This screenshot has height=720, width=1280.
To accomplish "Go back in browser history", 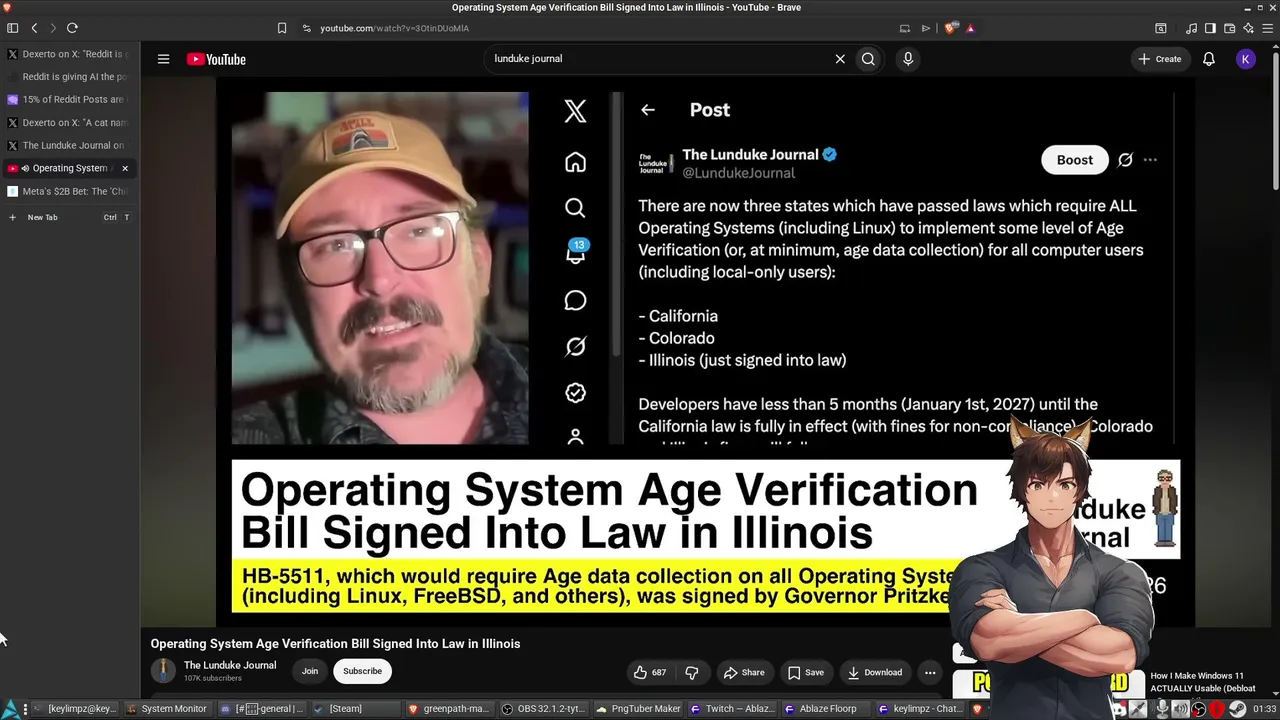I will point(34,28).
